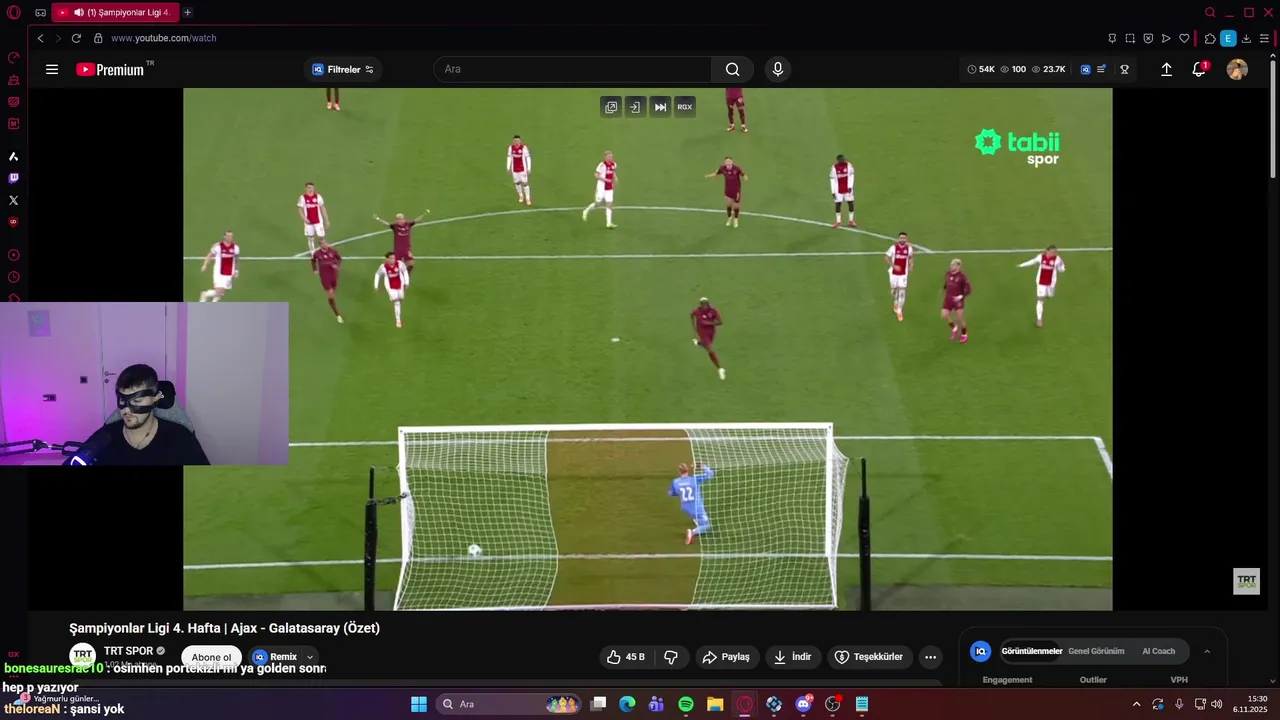
Task: Open a new browser tab
Action: click(x=187, y=12)
